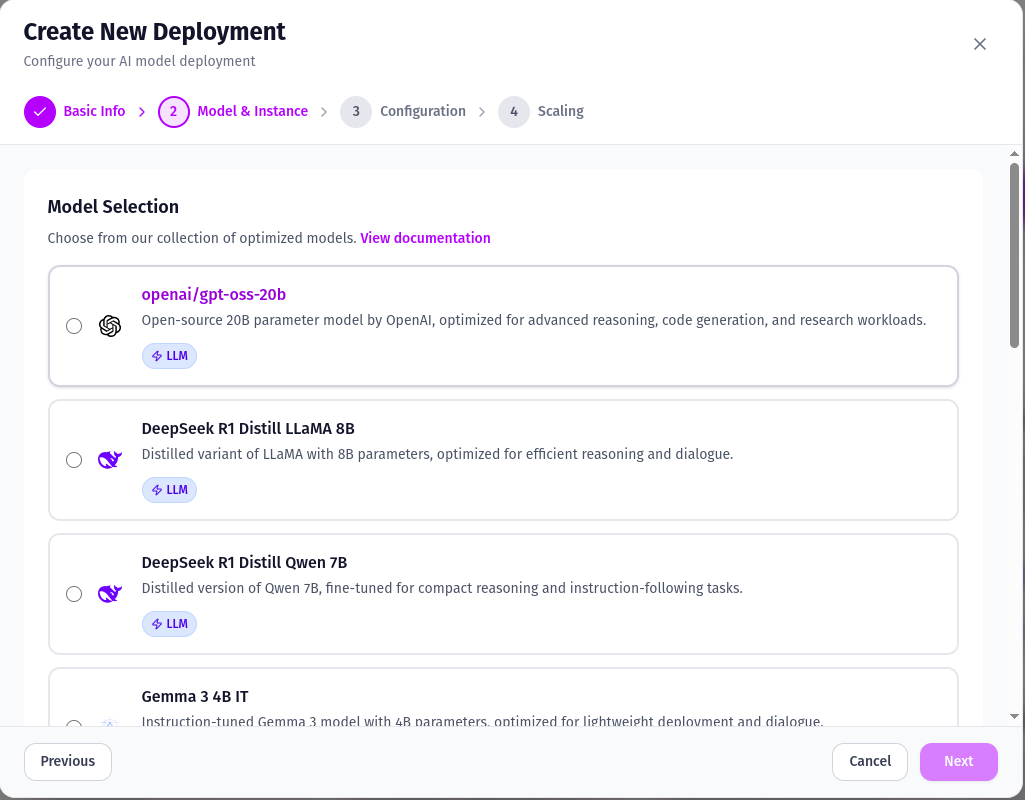
Task: Open the Model & Instance step
Action: tap(252, 111)
